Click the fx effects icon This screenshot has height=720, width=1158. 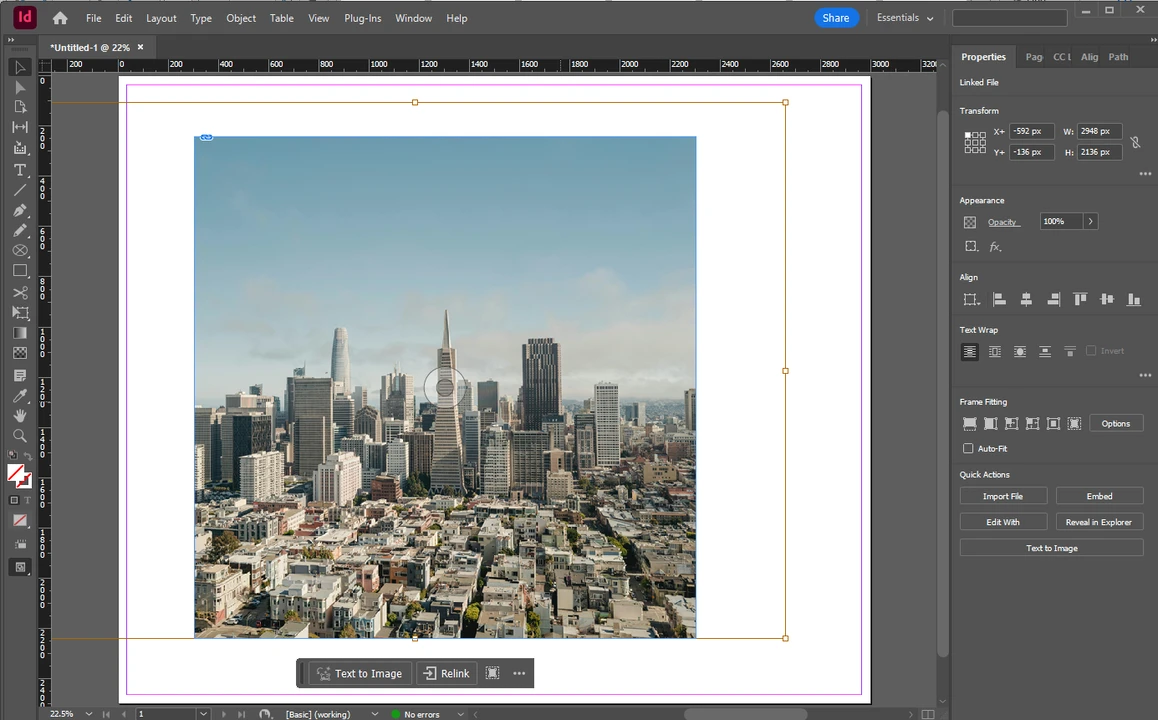click(996, 247)
